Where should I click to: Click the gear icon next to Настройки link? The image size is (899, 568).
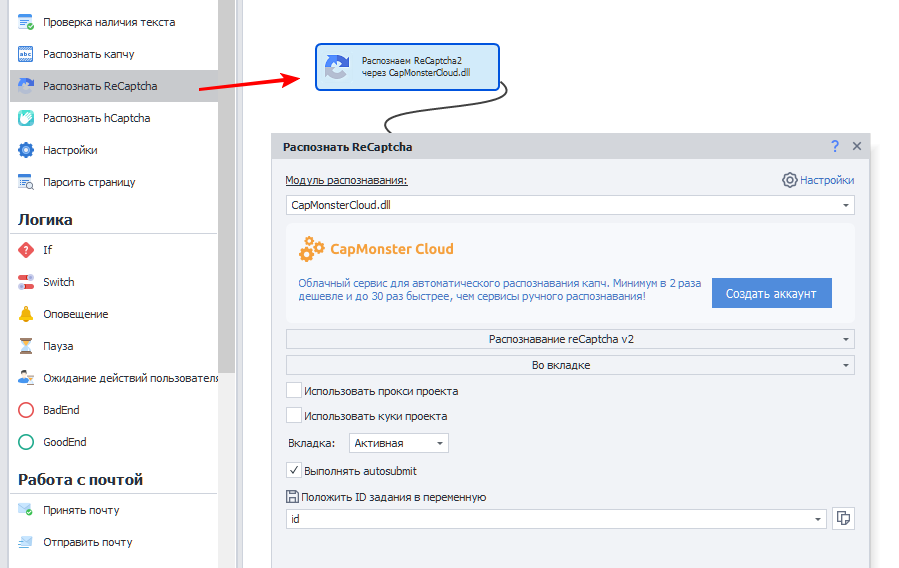click(789, 180)
